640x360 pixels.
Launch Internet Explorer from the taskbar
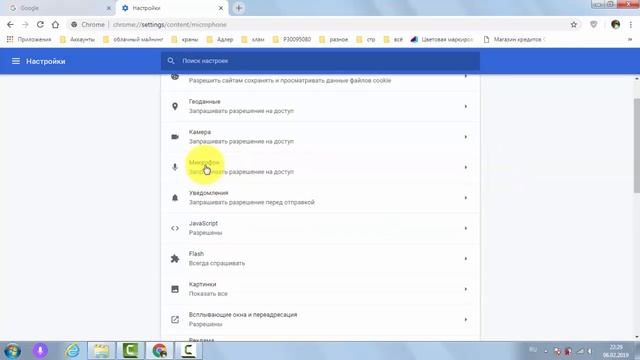click(73, 351)
